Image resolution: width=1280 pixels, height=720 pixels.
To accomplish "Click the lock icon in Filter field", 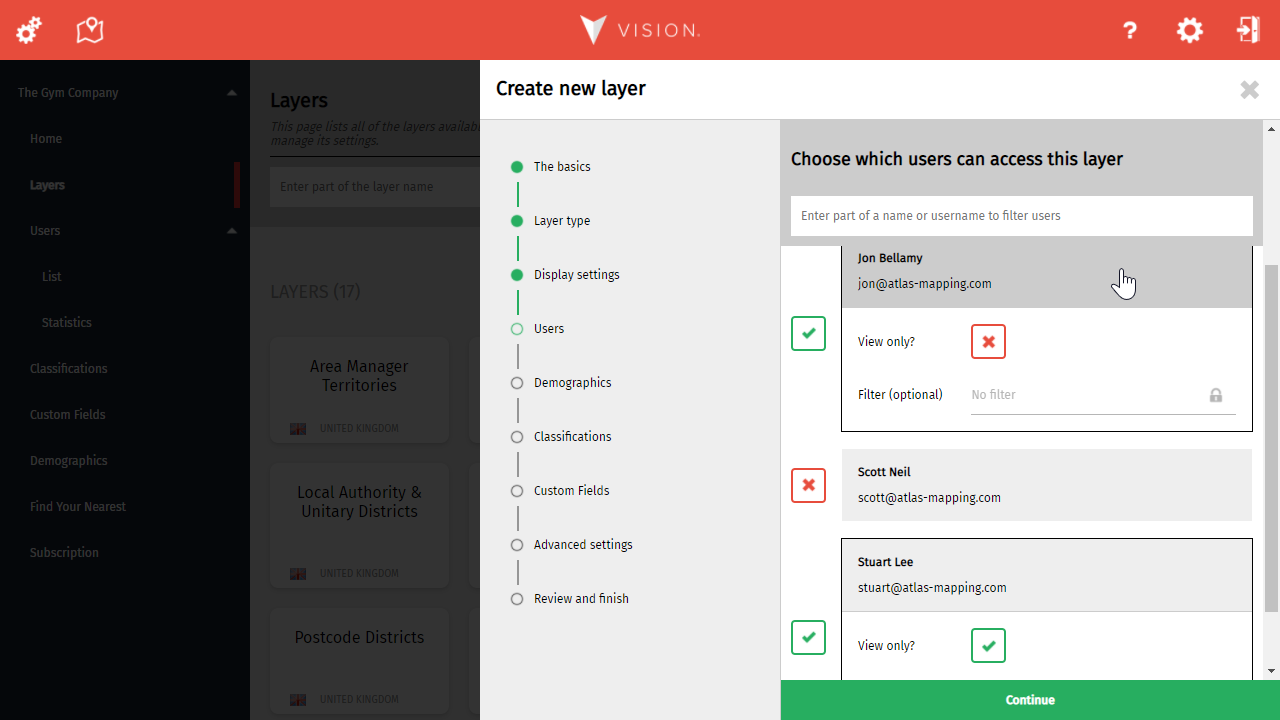I will (x=1215, y=395).
